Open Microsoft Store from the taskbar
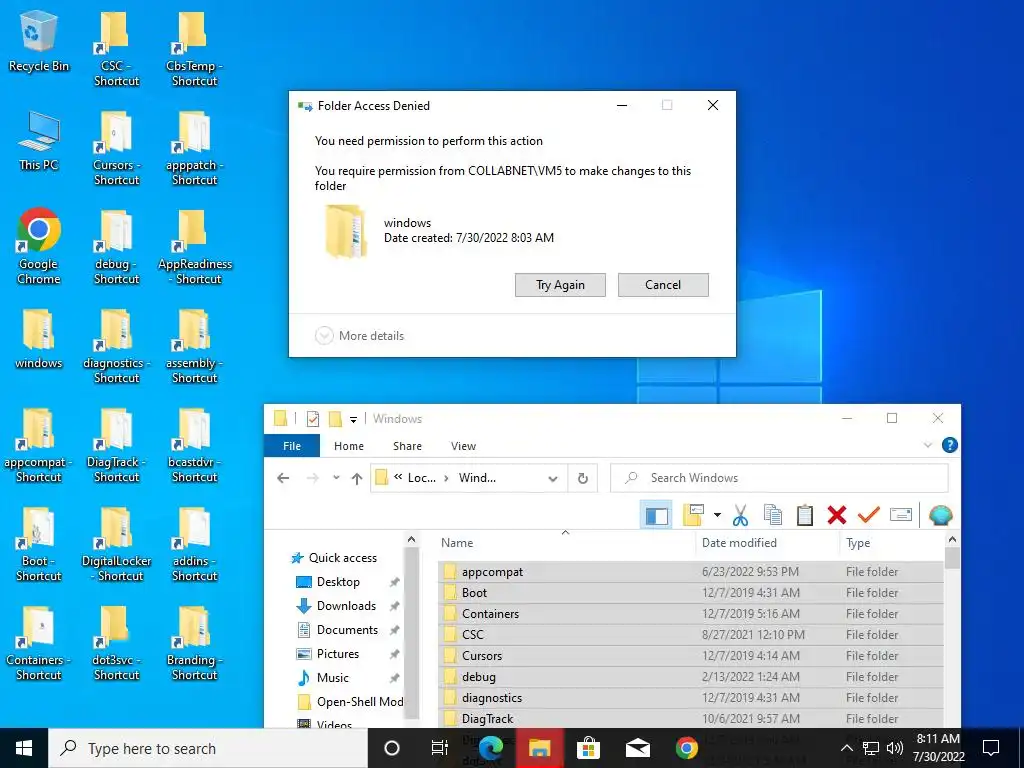The width and height of the screenshot is (1024, 768). click(588, 748)
